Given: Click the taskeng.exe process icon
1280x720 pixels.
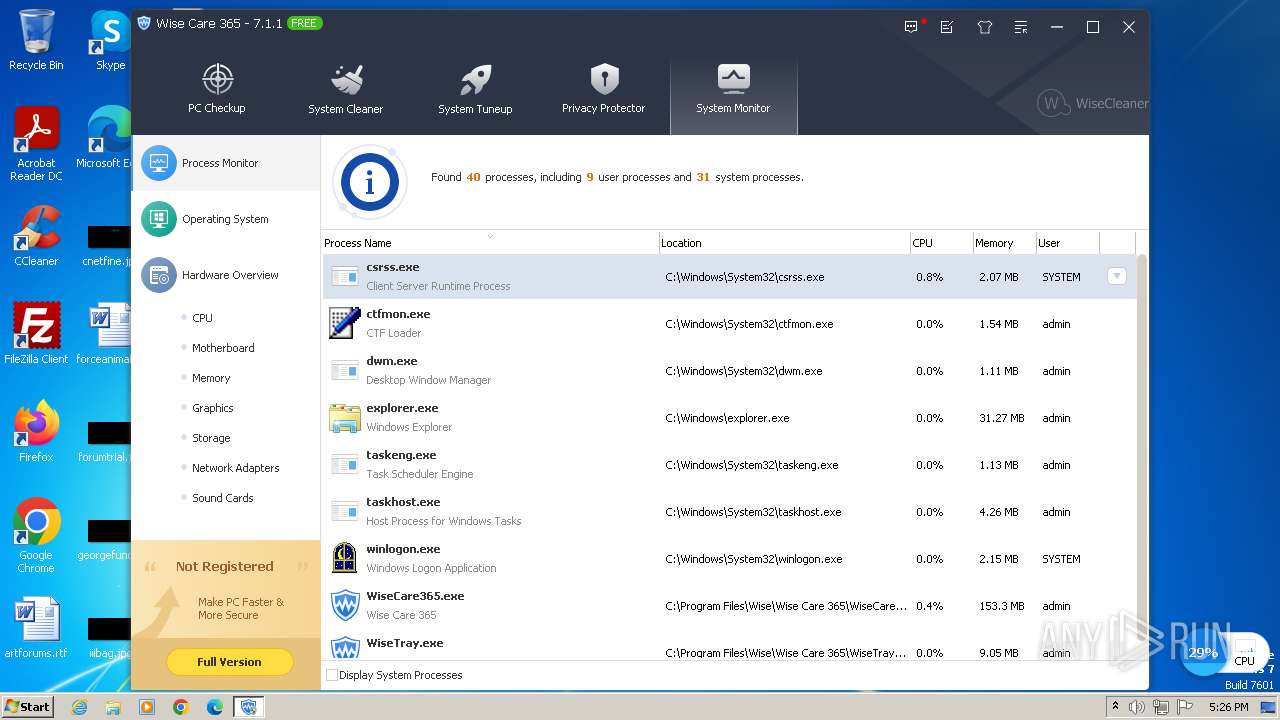Looking at the screenshot, I should pyautogui.click(x=345, y=465).
